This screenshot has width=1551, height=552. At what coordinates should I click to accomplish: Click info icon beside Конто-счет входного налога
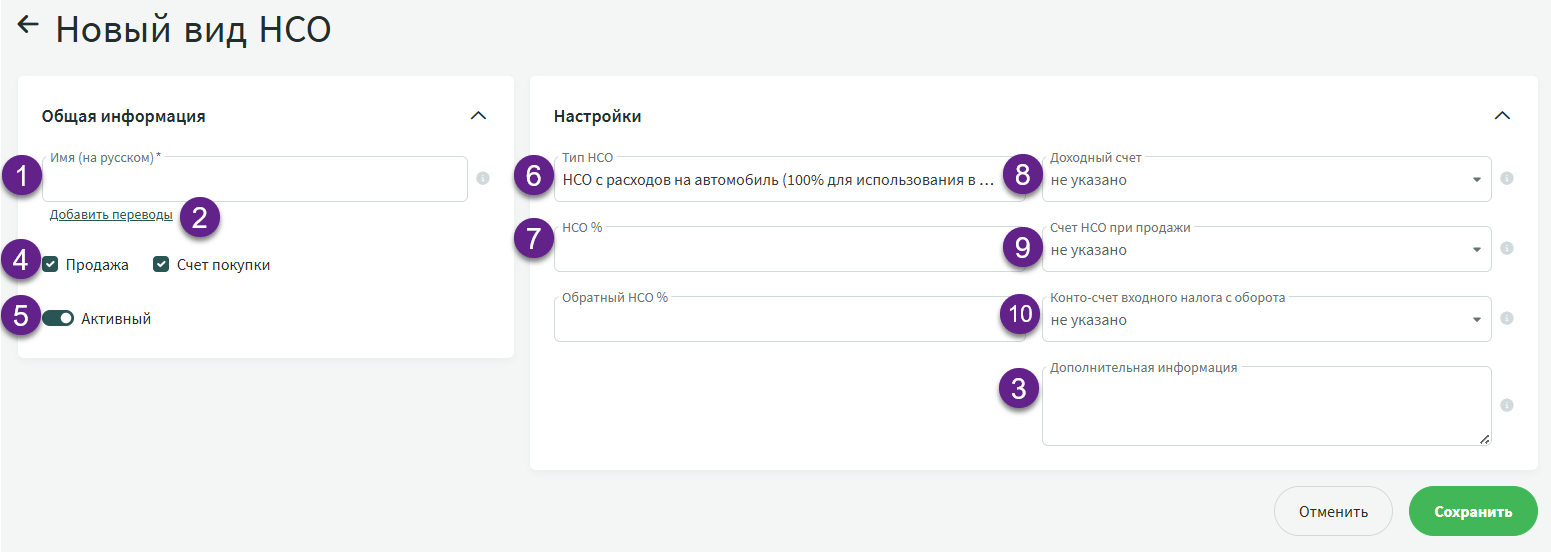click(x=1507, y=319)
